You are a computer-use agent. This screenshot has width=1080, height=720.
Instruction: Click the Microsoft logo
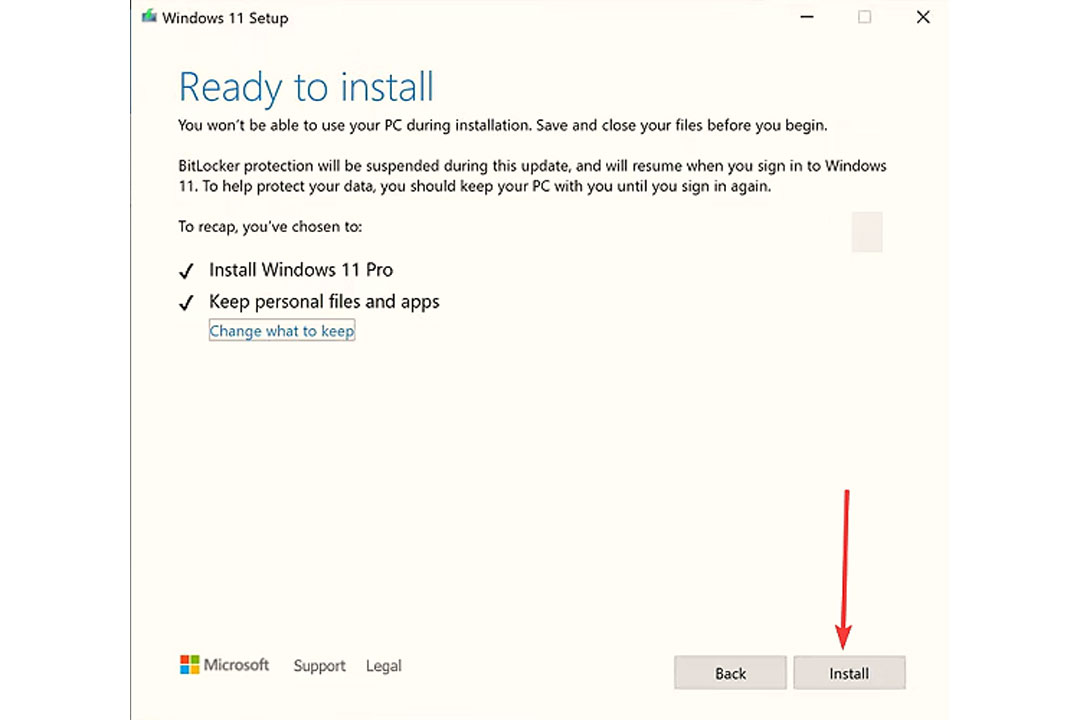[225, 665]
